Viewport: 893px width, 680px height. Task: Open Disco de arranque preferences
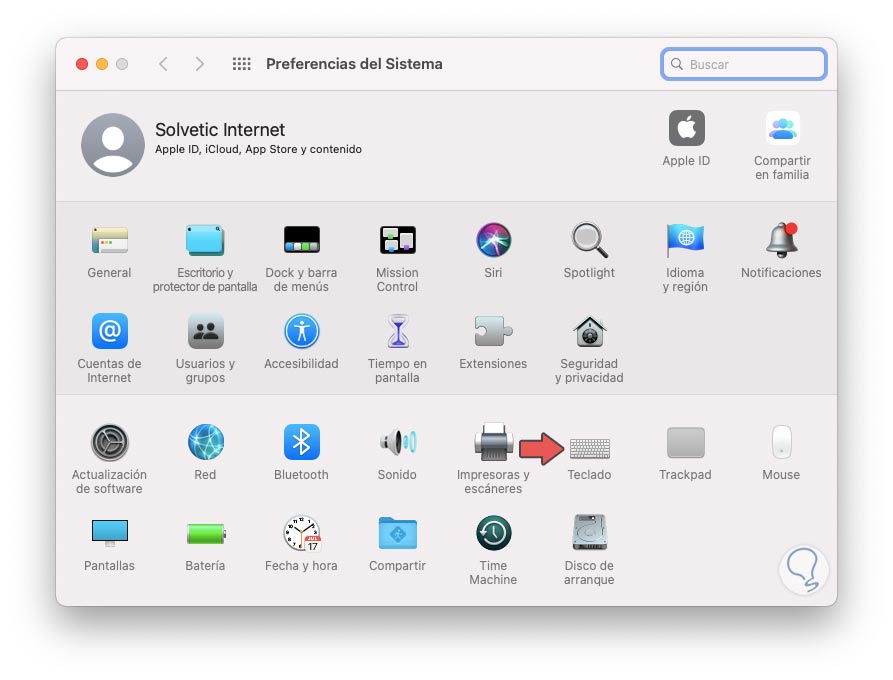589,534
